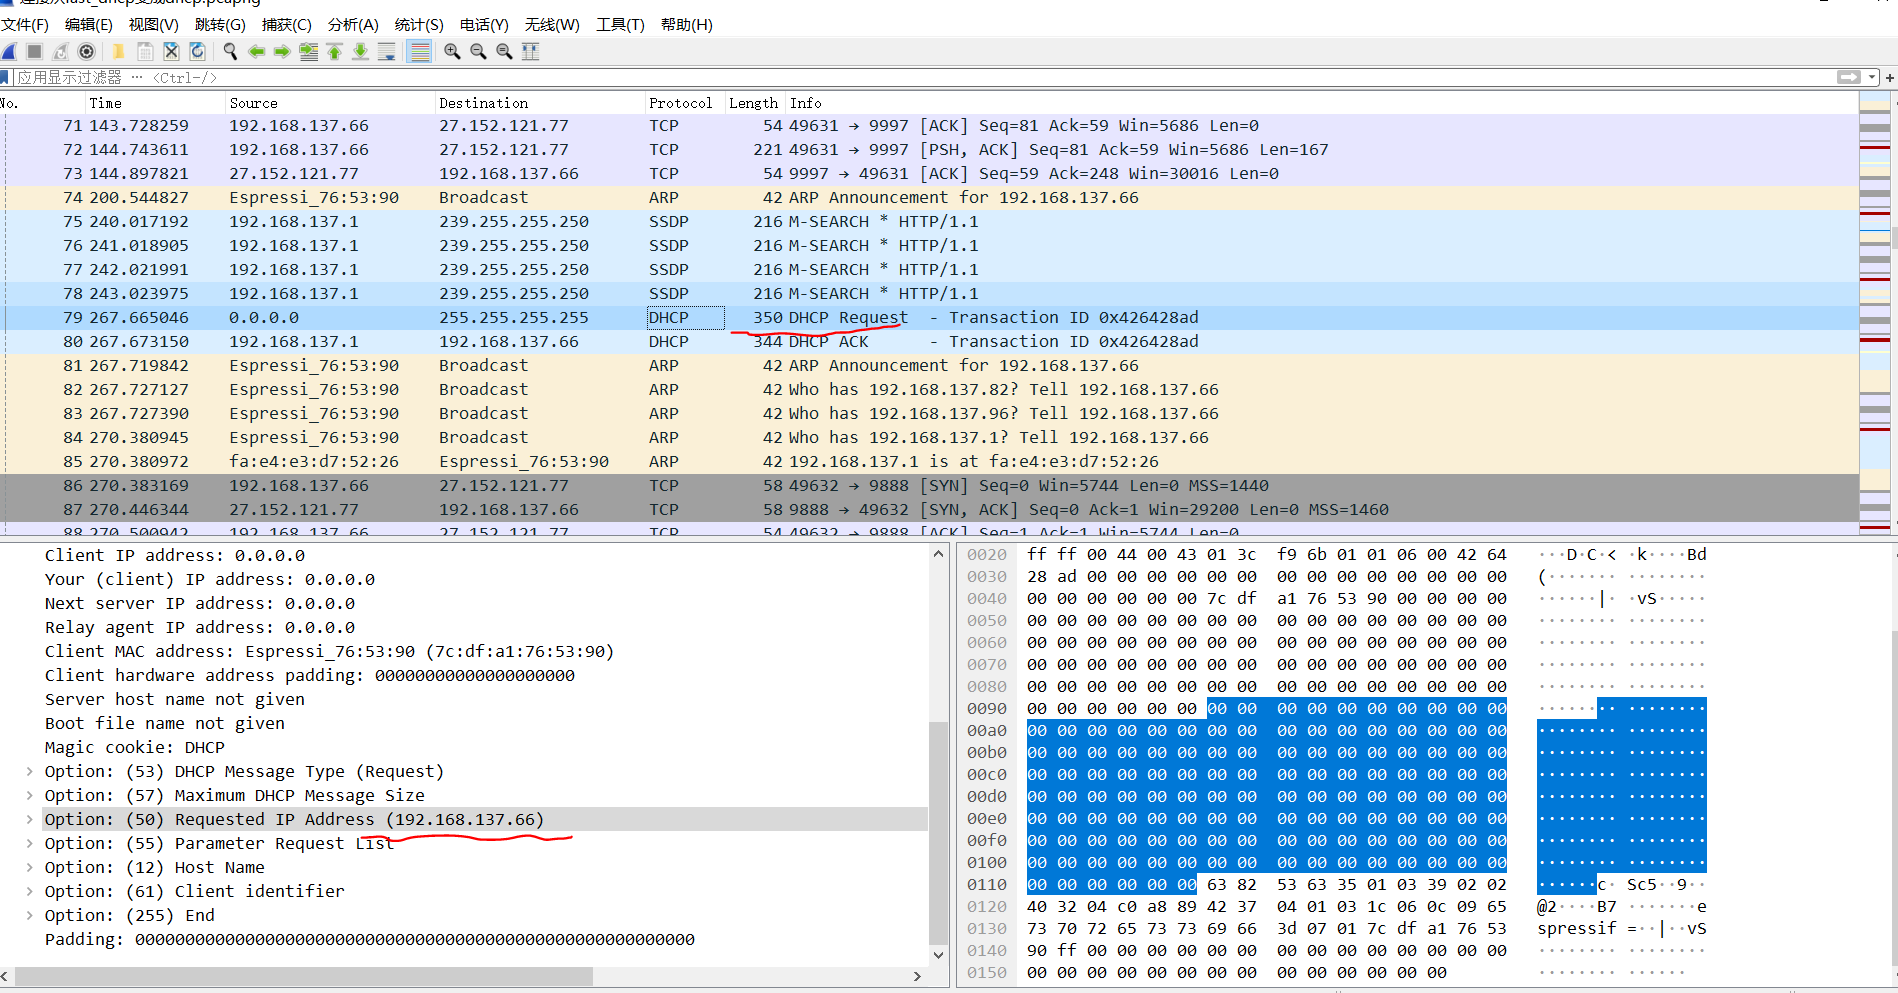Image resolution: width=1898 pixels, height=993 pixels.
Task: Toggle auto-scroll during live capture
Action: tap(387, 52)
